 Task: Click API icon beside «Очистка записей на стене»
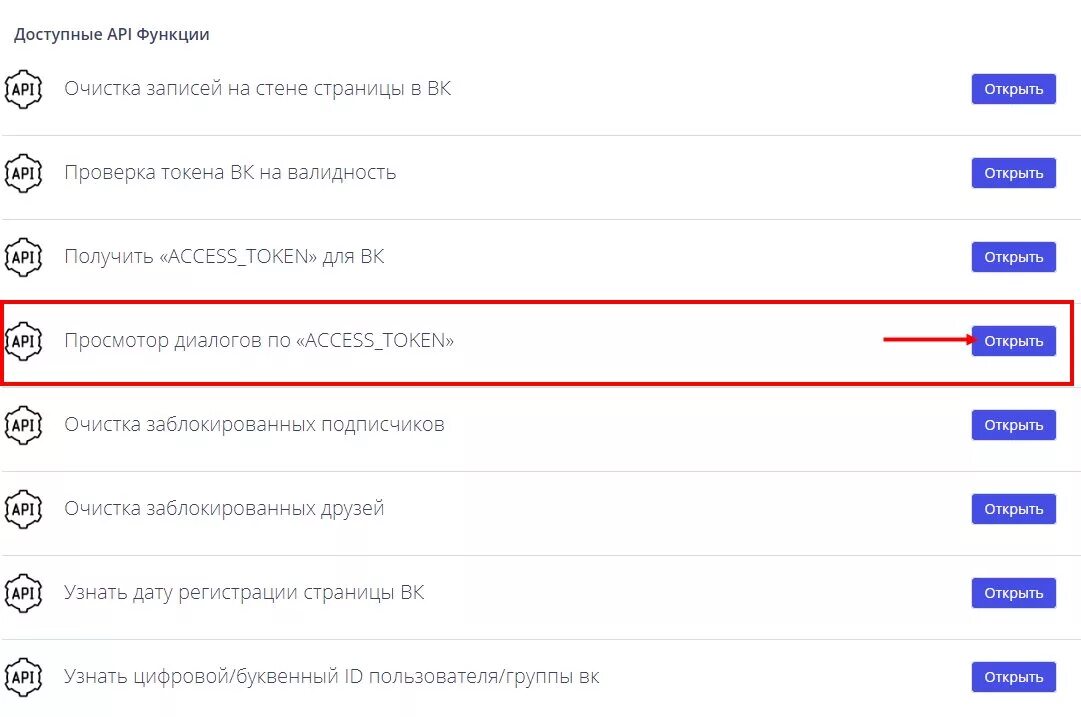23,89
